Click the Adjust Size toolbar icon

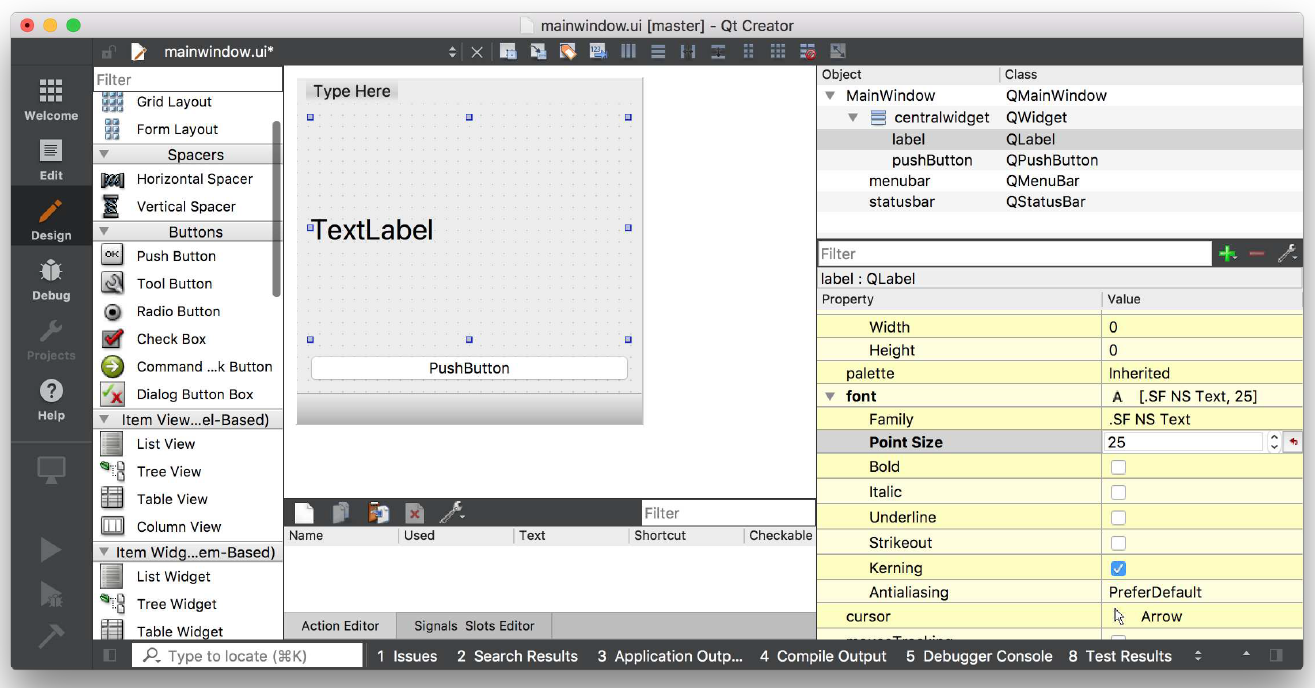point(838,52)
